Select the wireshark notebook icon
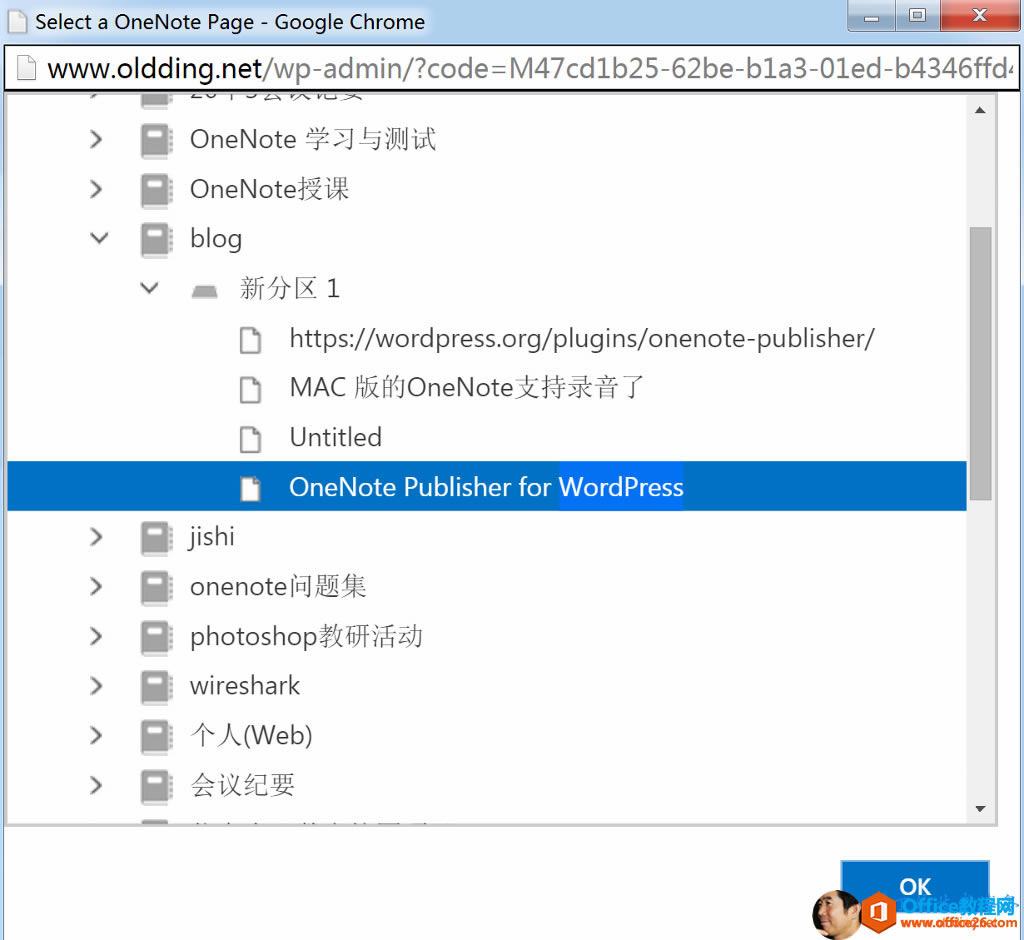The image size is (1024, 940). (x=156, y=686)
